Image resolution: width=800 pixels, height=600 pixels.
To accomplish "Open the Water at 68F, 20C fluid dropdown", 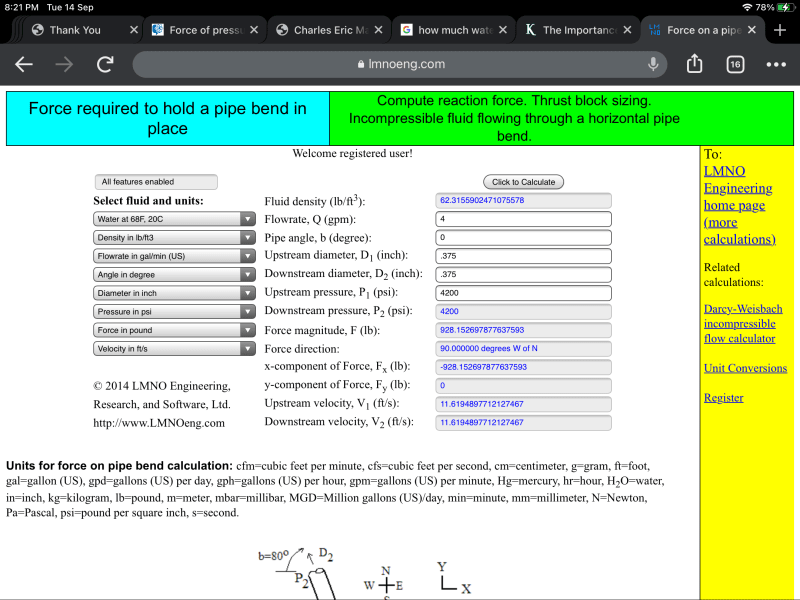I will 174,219.
